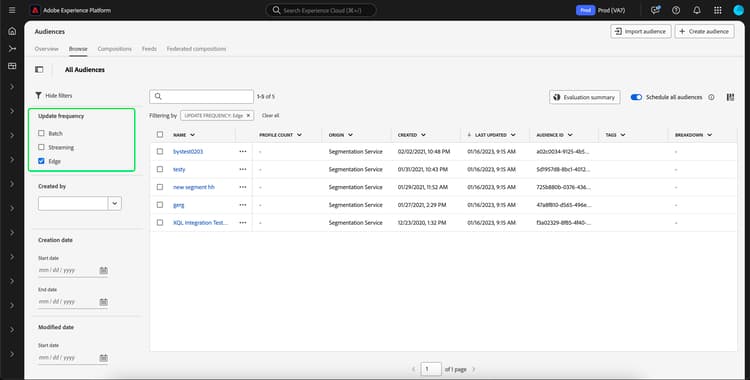Open the Help question mark icon
Viewport: 750px width, 380px height.
[x=676, y=10]
